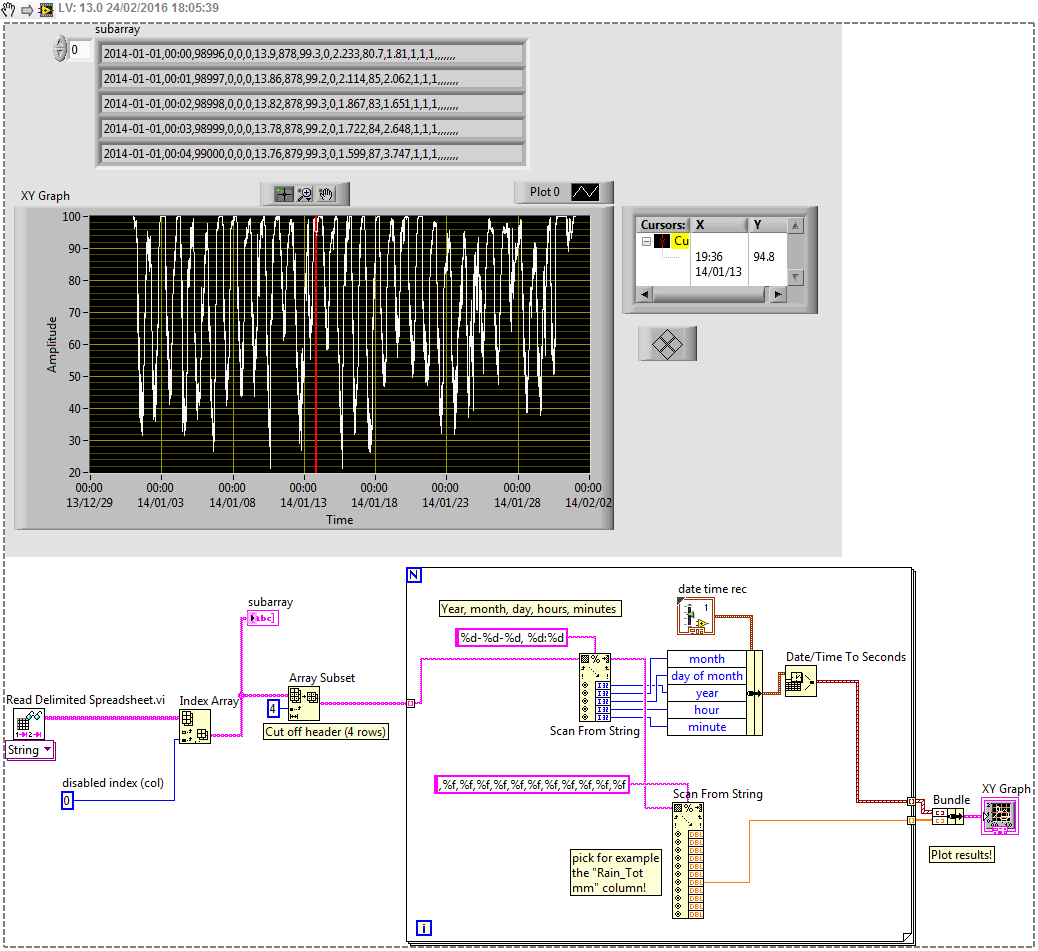
Task: Click the Plot 0 legend label
Action: coord(544,192)
